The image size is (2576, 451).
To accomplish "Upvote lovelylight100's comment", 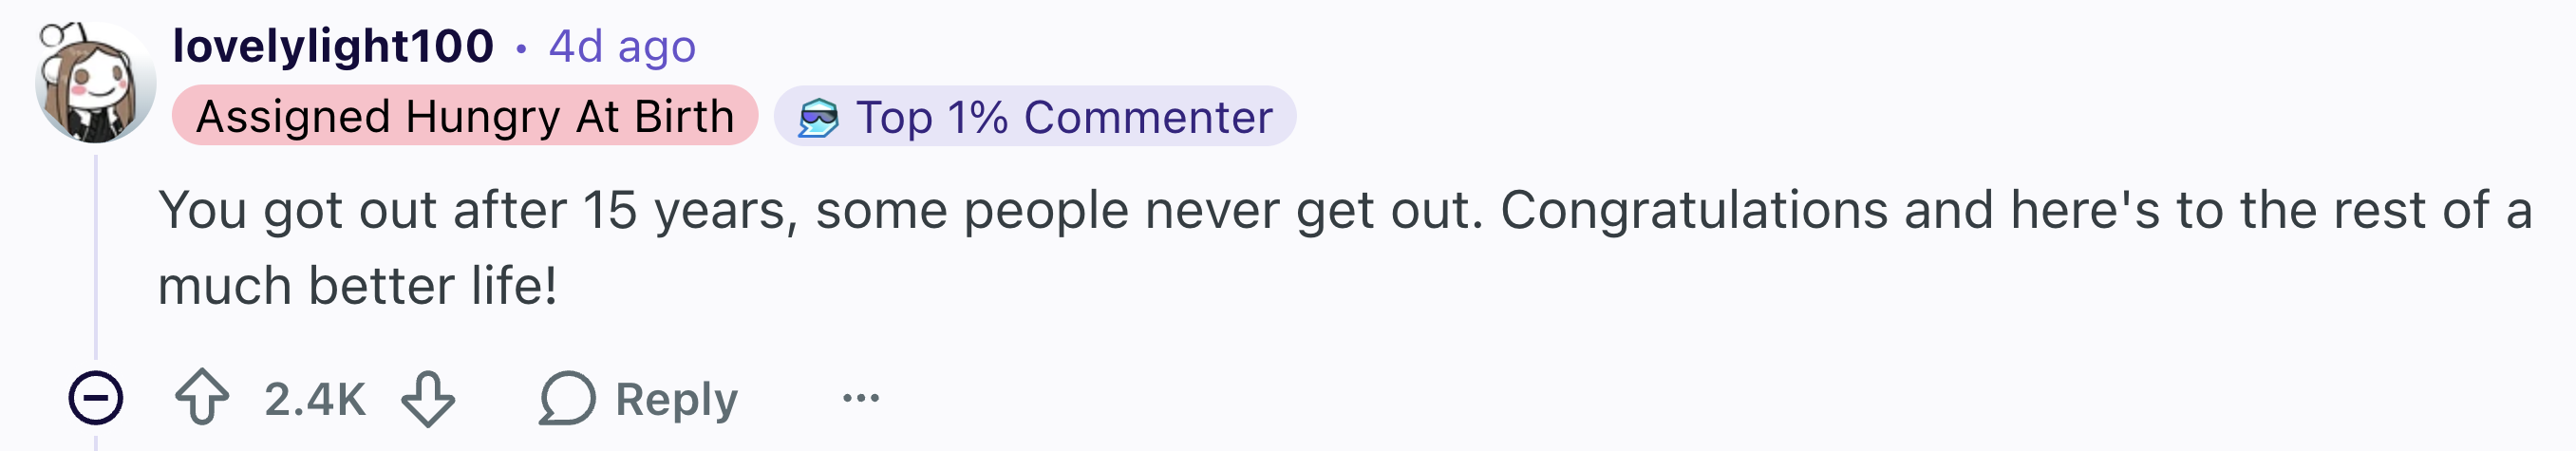I will (202, 398).
